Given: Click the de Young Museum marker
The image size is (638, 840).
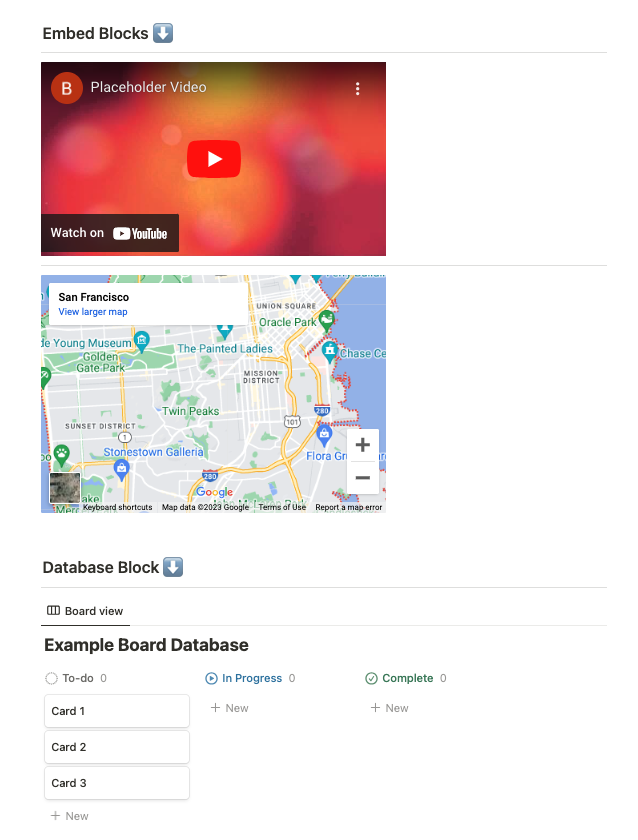Looking at the screenshot, I should pos(141,342).
